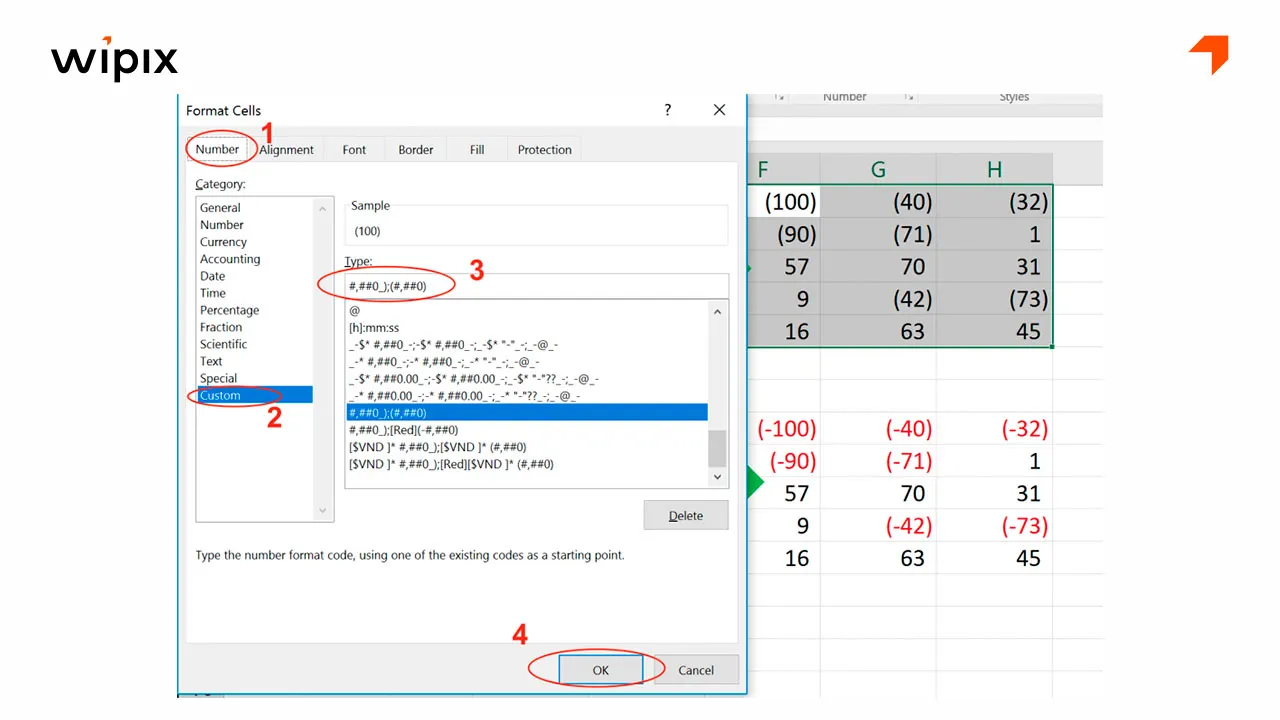
Task: Select the Custom category
Action: pyautogui.click(x=220, y=395)
